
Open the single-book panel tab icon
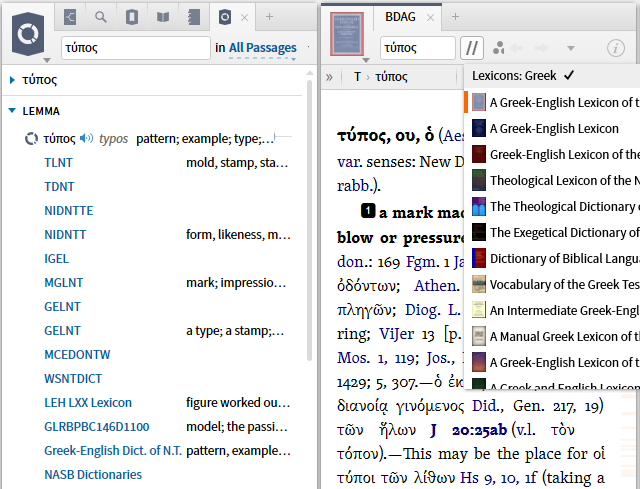132,17
